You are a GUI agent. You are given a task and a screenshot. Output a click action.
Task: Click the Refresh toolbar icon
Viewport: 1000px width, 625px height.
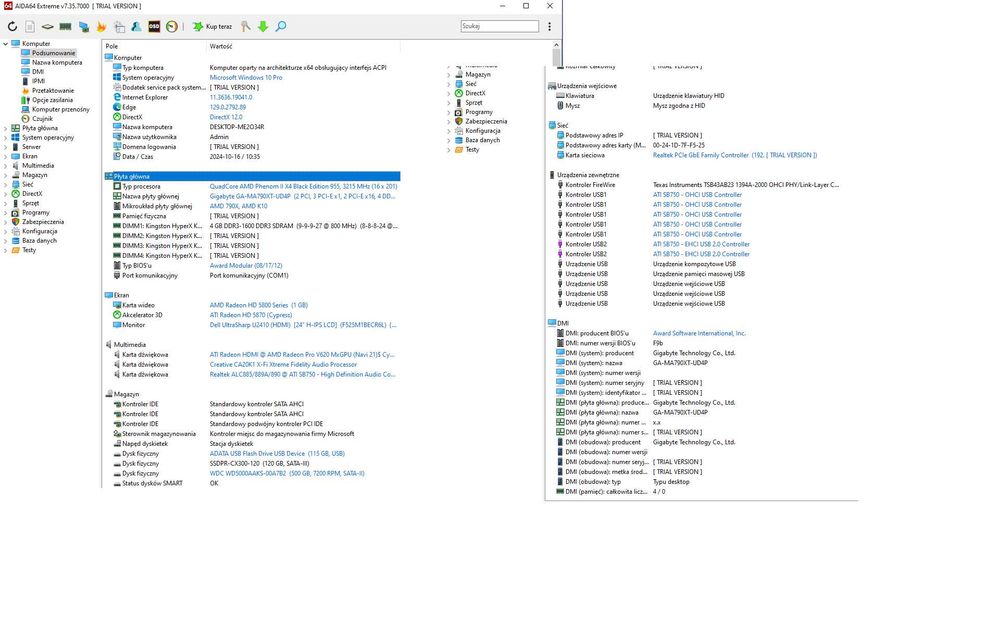pyautogui.click(x=12, y=27)
